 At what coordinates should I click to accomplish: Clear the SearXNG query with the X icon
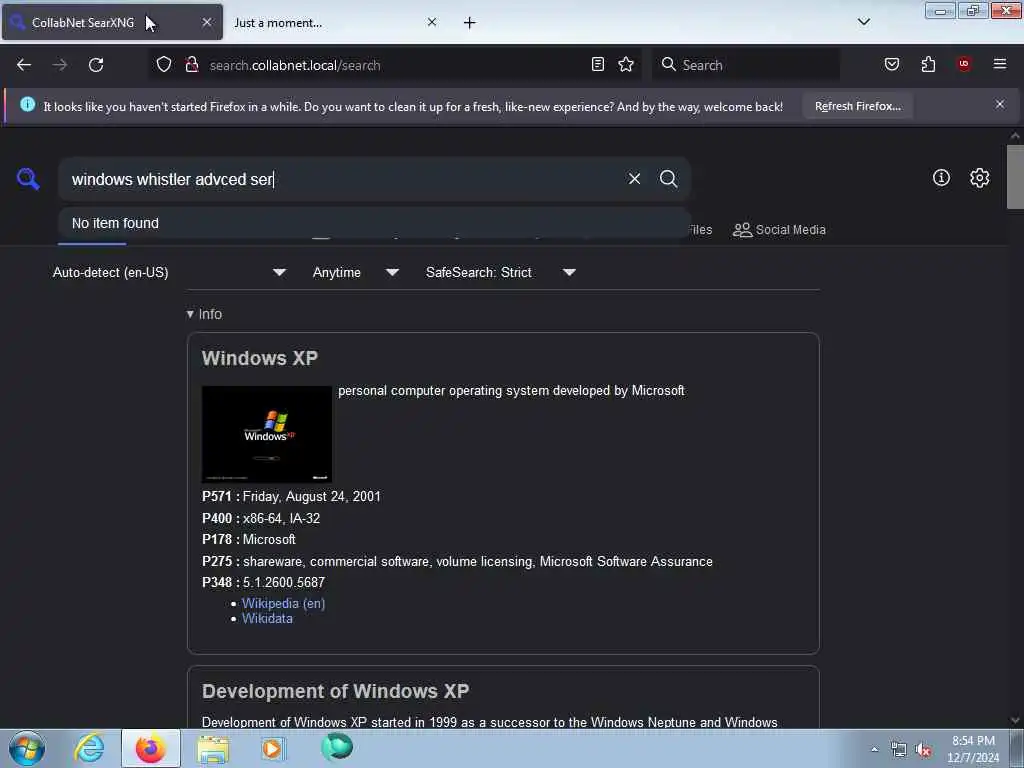[634, 178]
